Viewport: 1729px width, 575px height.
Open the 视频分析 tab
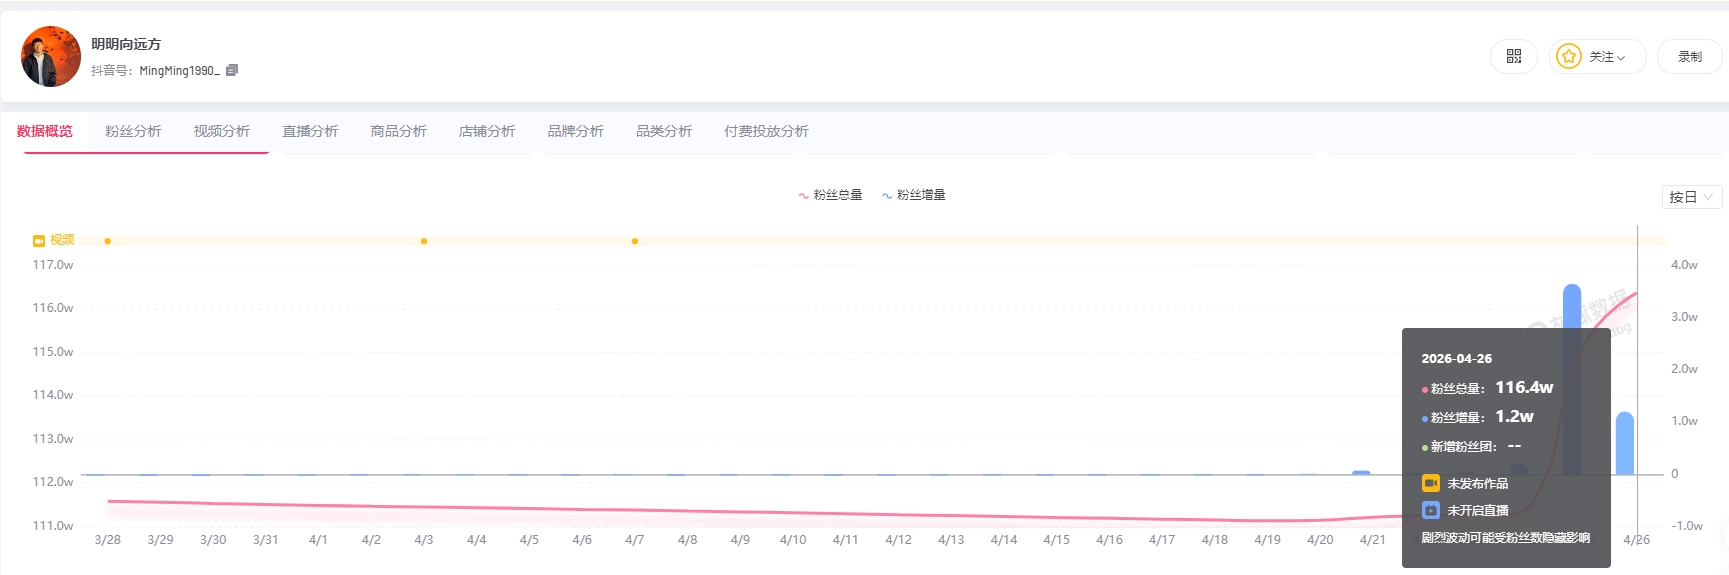[x=222, y=131]
